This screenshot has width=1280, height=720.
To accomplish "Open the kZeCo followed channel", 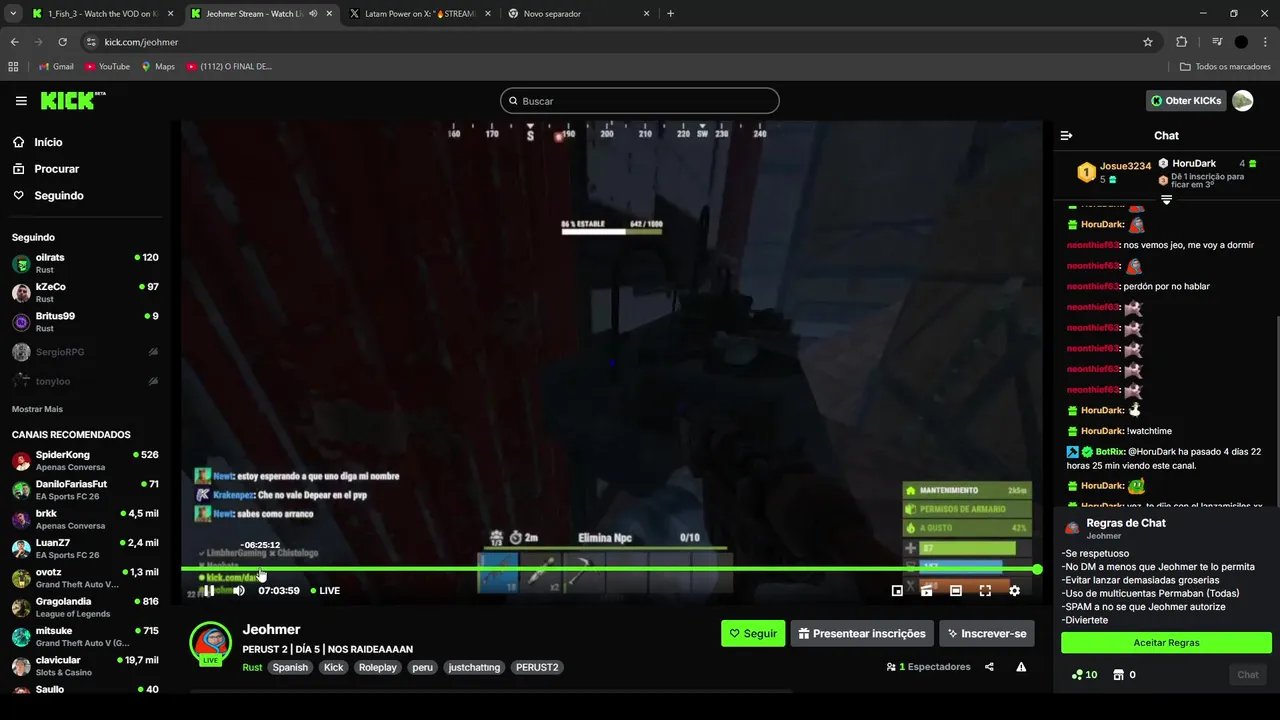I will (85, 293).
